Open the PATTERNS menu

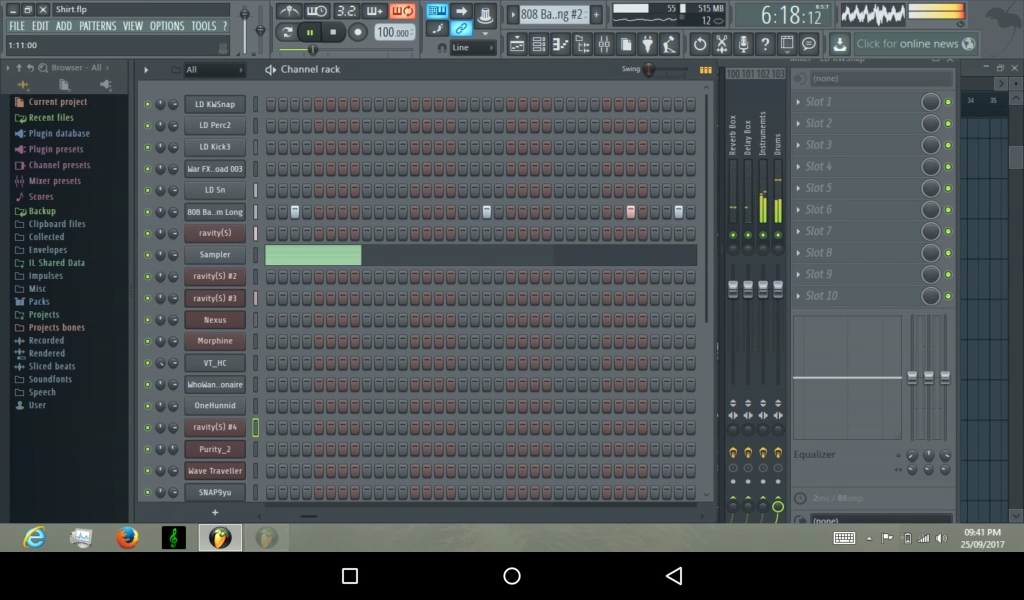[99, 26]
